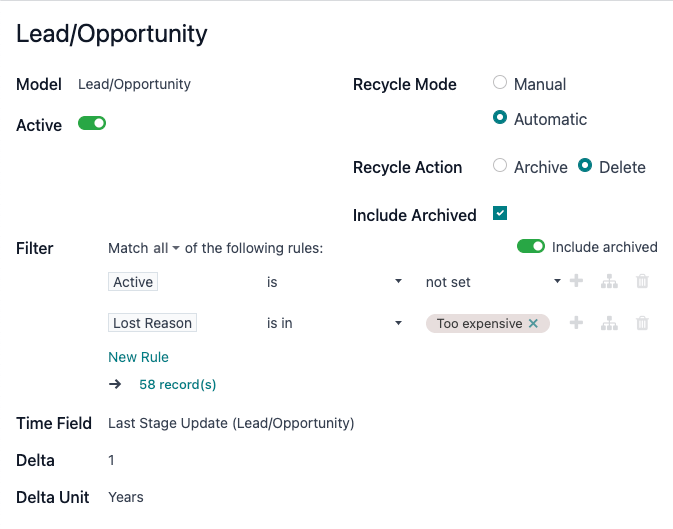Click the arrow icon beside record count
This screenshot has height=529, width=673.
point(115,384)
